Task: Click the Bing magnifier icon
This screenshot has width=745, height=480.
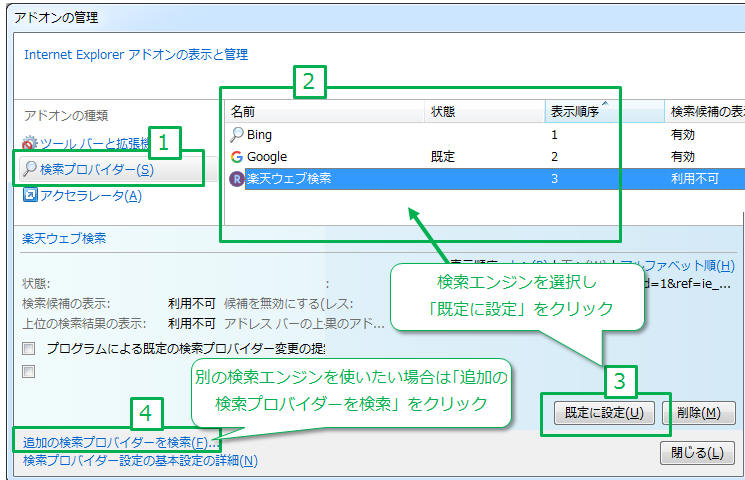Action: tap(237, 134)
